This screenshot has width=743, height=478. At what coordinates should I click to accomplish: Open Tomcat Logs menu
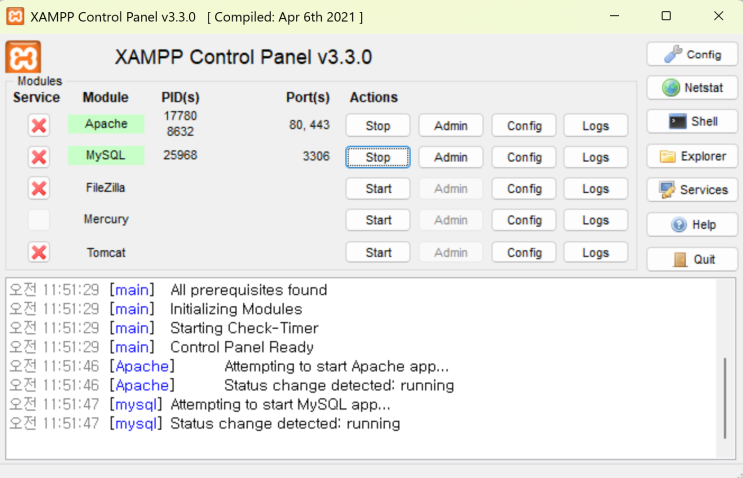point(596,253)
